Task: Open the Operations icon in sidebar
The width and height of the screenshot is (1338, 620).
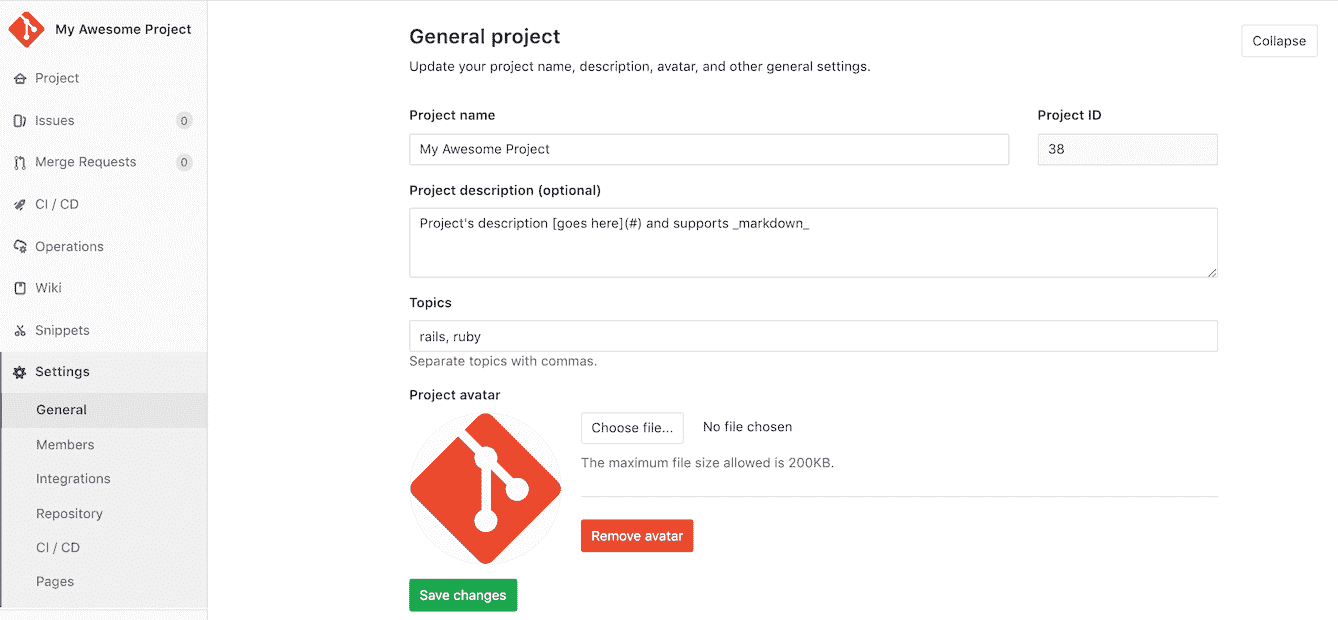Action: [x=21, y=246]
